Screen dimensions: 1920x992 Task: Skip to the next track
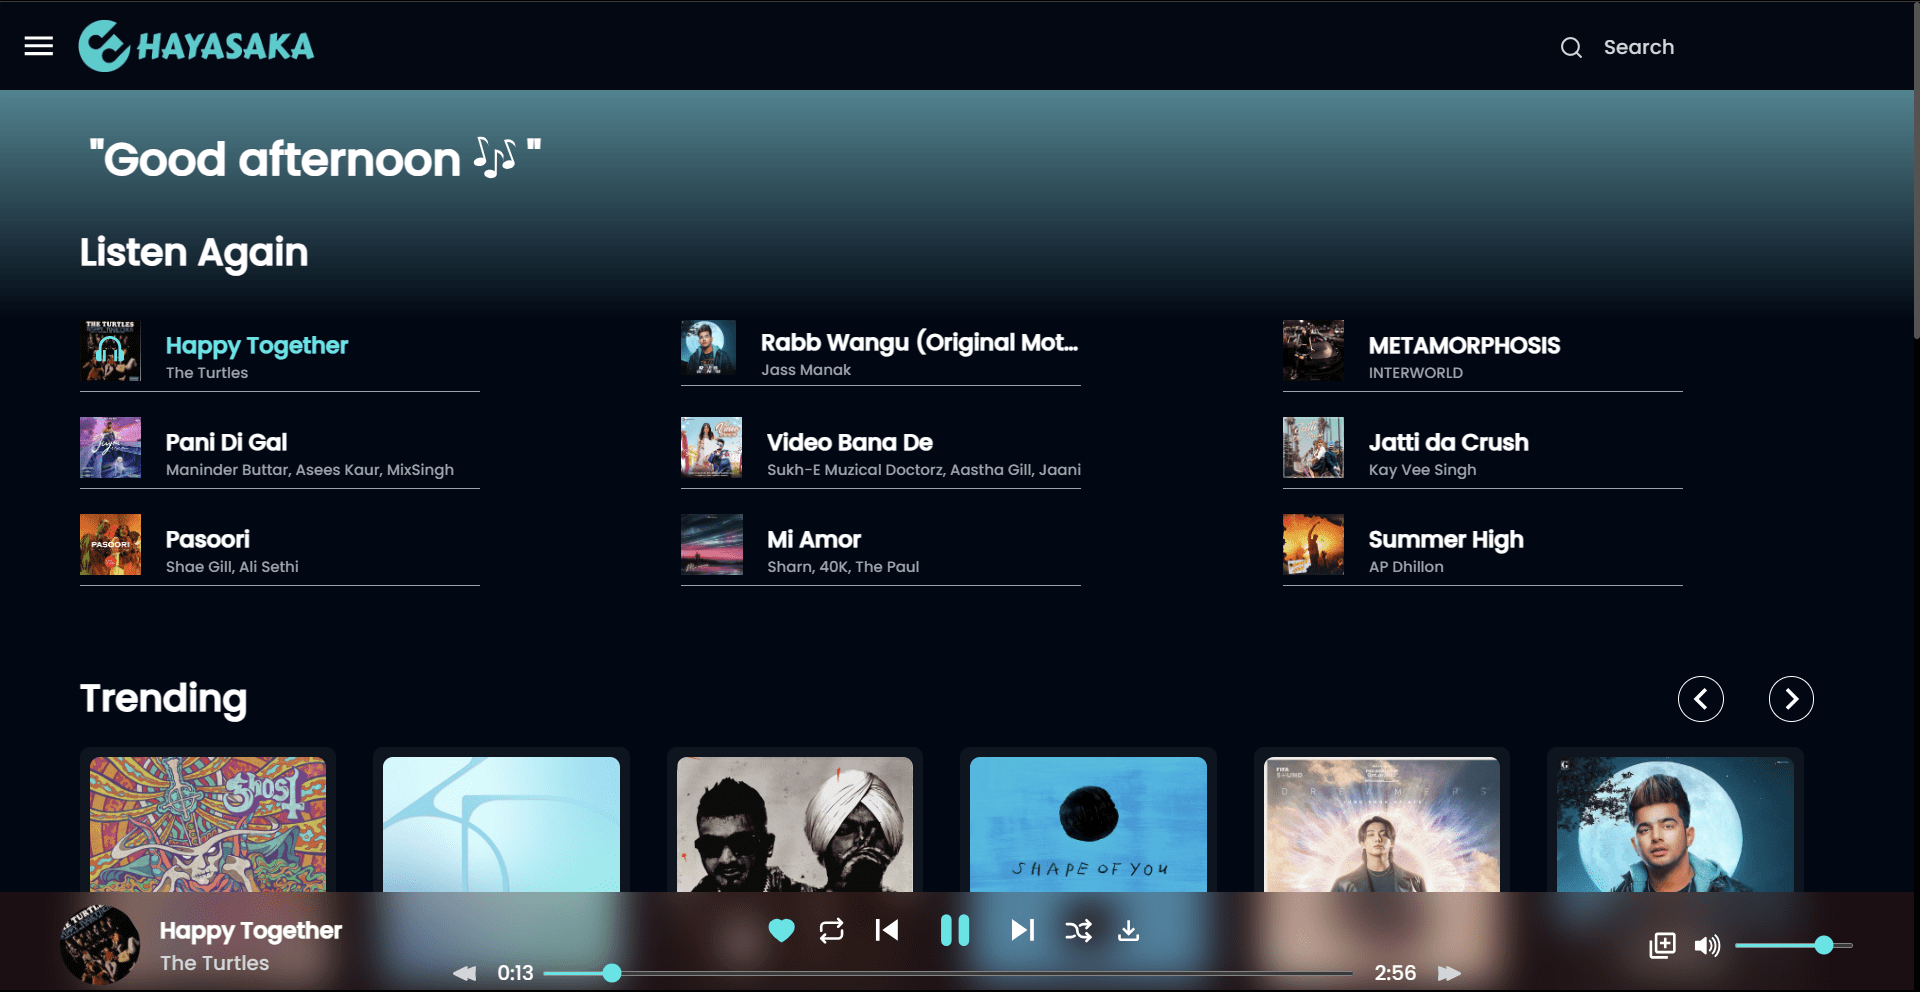1022,931
